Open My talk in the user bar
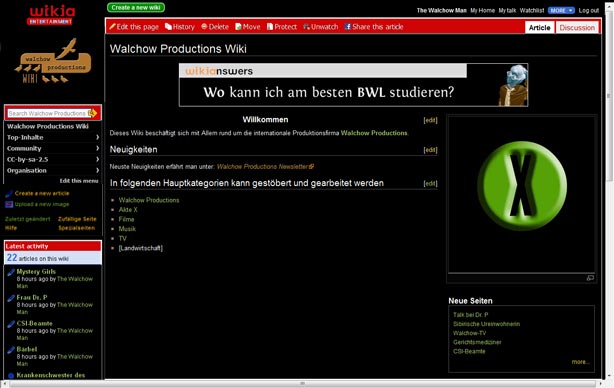The width and height of the screenshot is (614, 388). pos(507,11)
